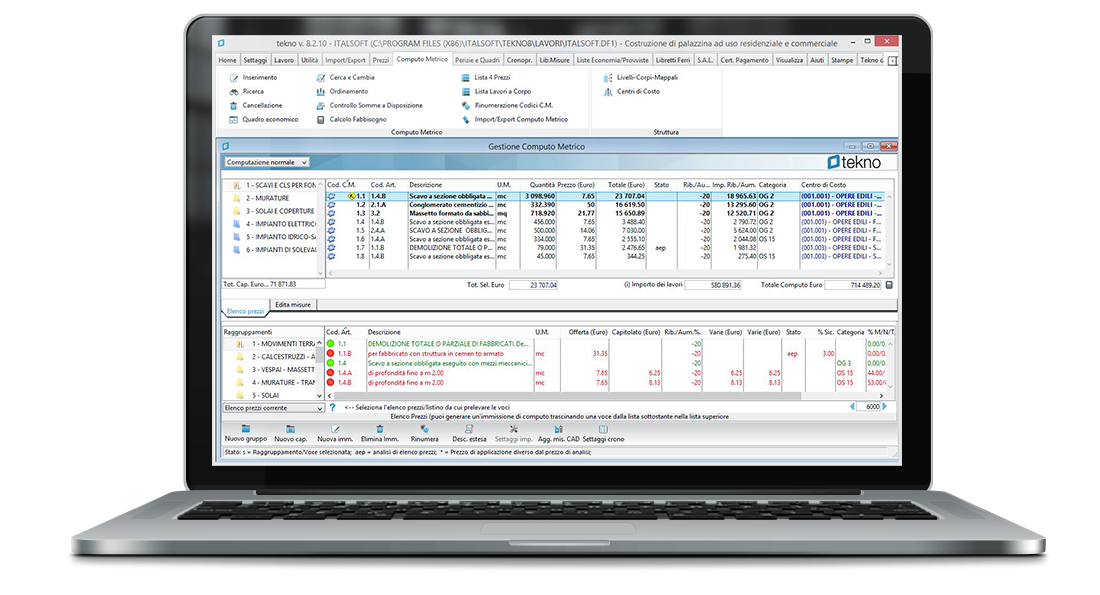Click green status circle of item 1.1

[x=330, y=344]
